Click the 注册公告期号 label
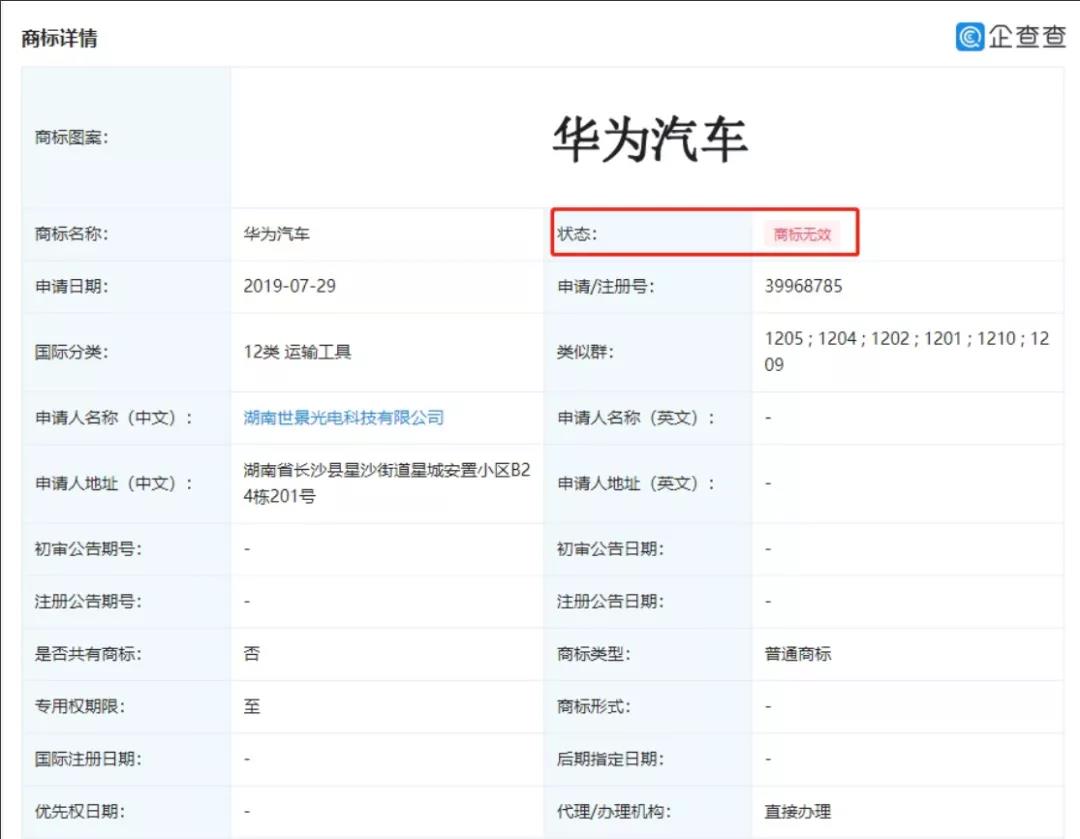 88,601
